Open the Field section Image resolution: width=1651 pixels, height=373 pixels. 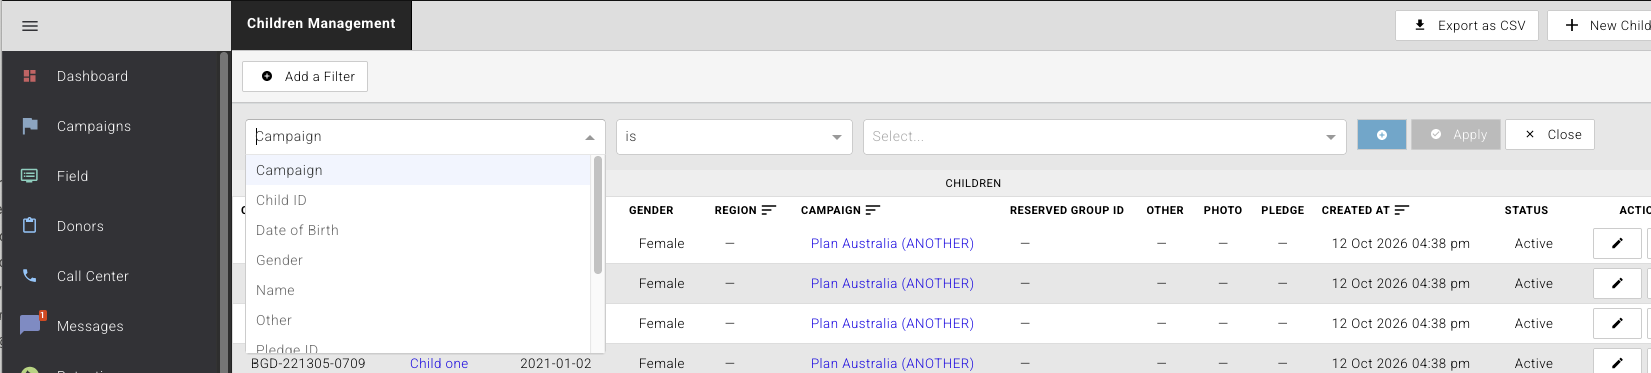tap(72, 176)
